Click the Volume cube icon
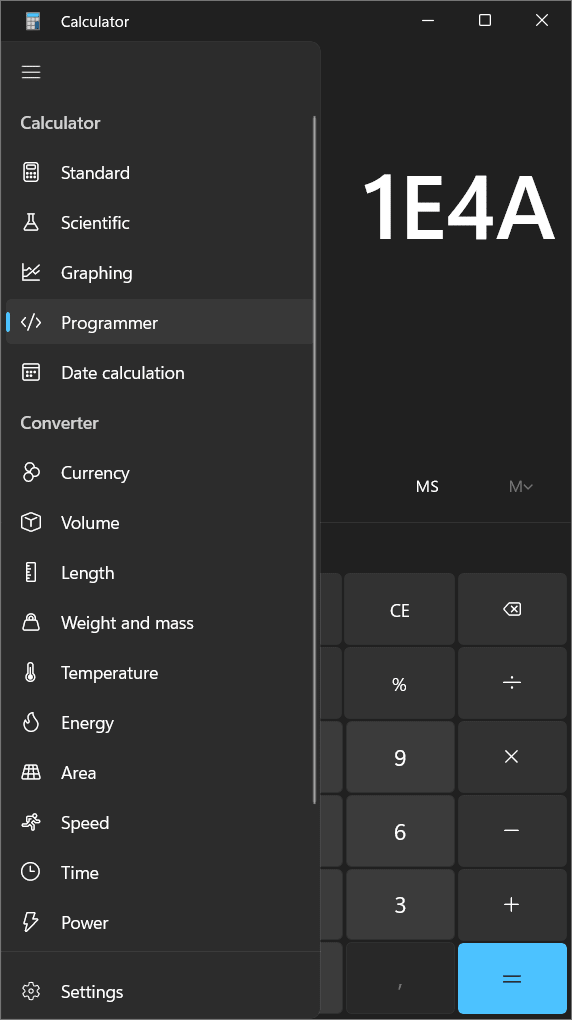572x1020 pixels. 31,522
